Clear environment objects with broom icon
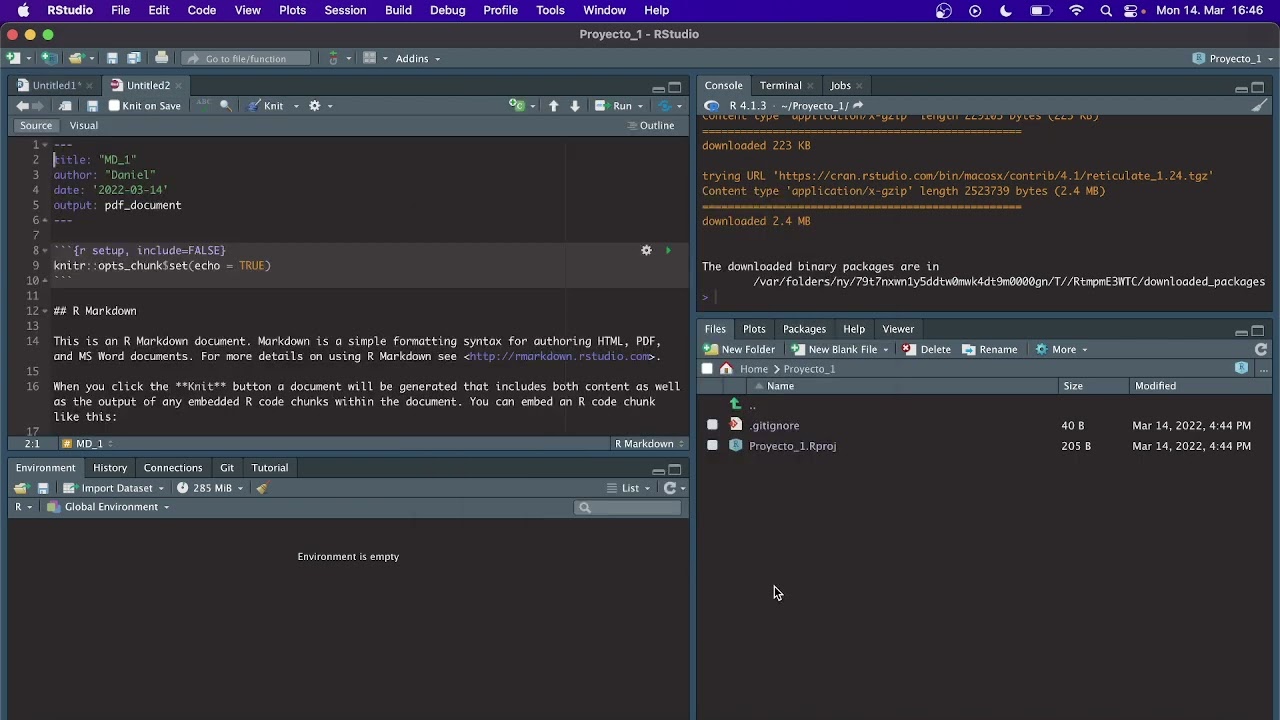The image size is (1280, 720). pos(262,488)
